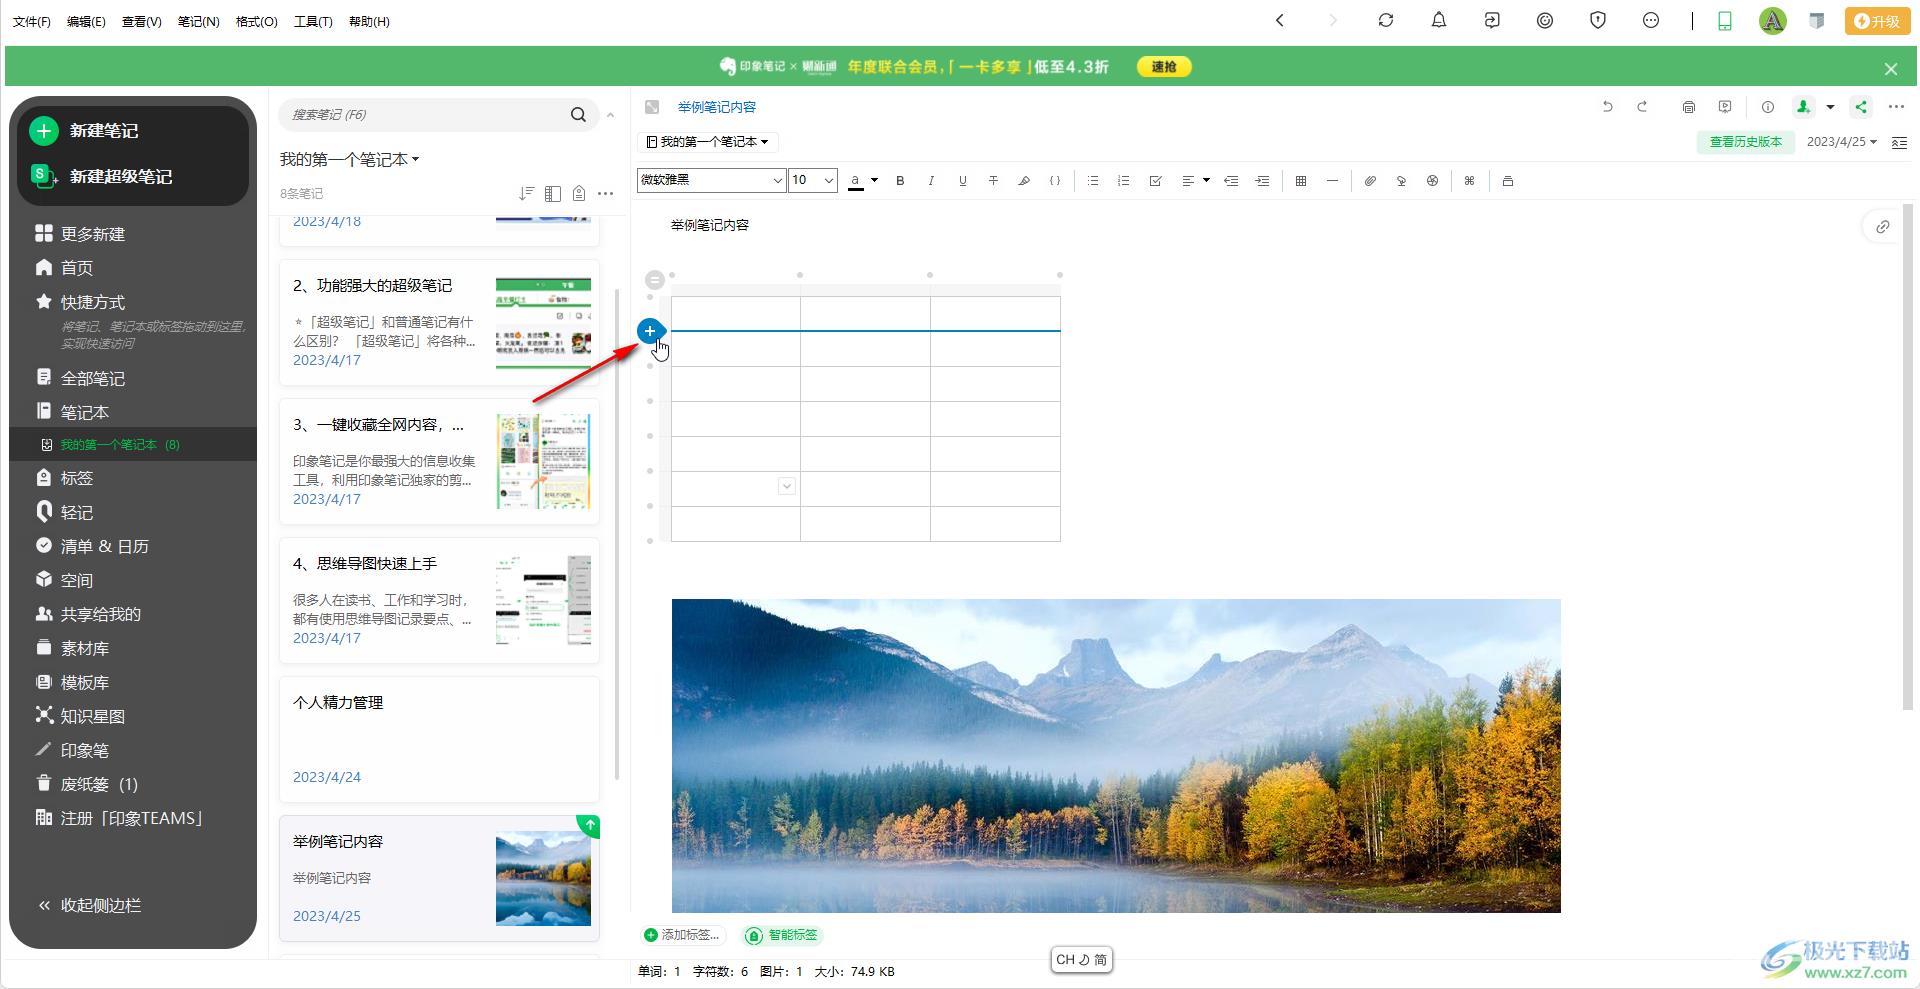Open the sort options in note list
The image size is (1920, 989).
[x=526, y=193]
